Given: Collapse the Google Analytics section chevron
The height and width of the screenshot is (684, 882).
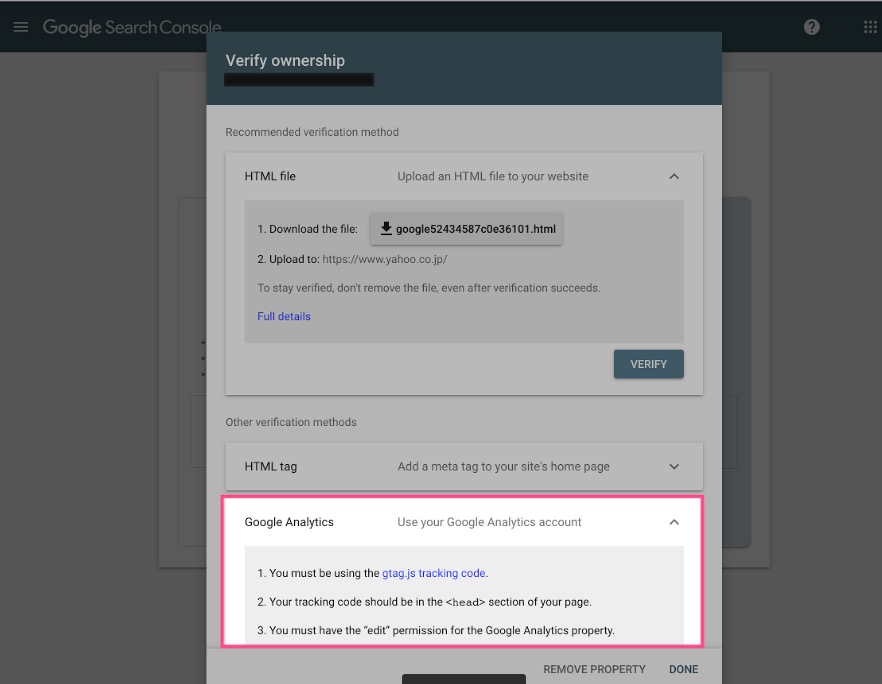Looking at the screenshot, I should click(674, 523).
